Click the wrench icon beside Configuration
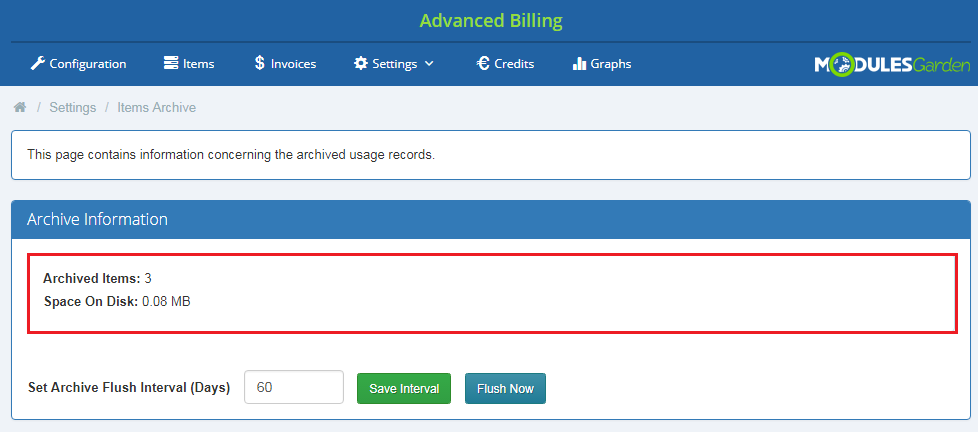 coord(37,64)
